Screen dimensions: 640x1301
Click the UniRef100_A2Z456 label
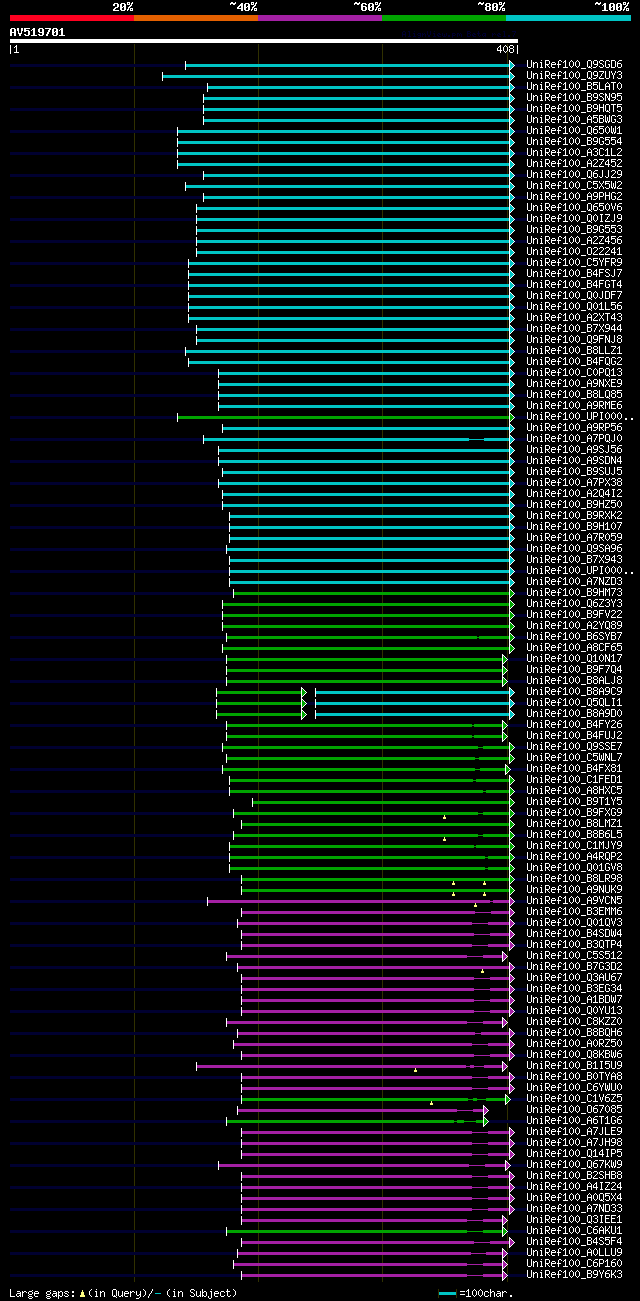point(574,241)
